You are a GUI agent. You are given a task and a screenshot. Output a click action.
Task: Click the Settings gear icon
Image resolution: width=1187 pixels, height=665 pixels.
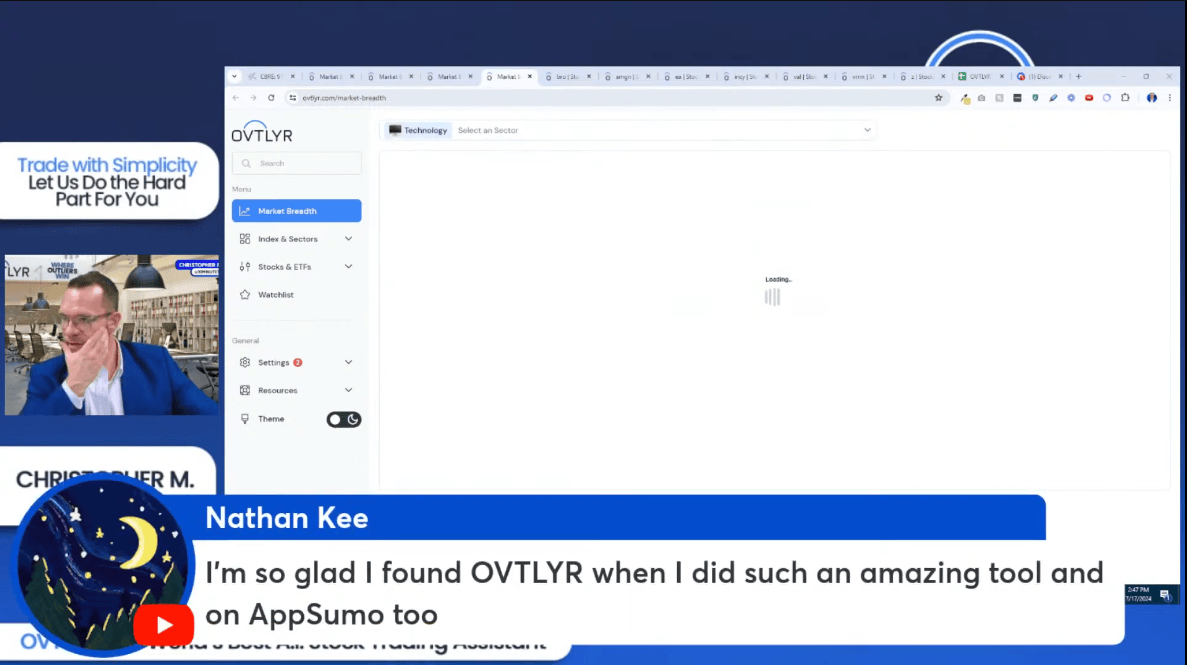tap(245, 363)
